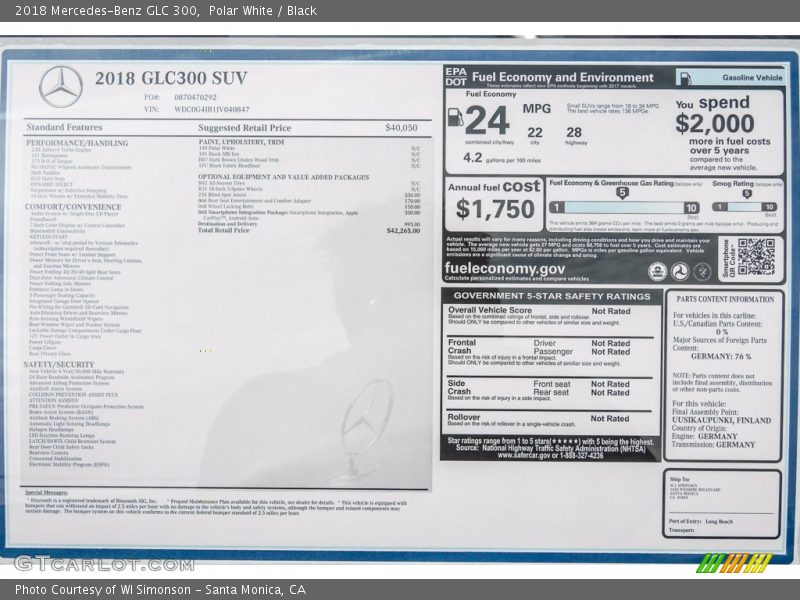Click the Fuel Economy & Greenhouse Gas Rating bar

tap(622, 207)
